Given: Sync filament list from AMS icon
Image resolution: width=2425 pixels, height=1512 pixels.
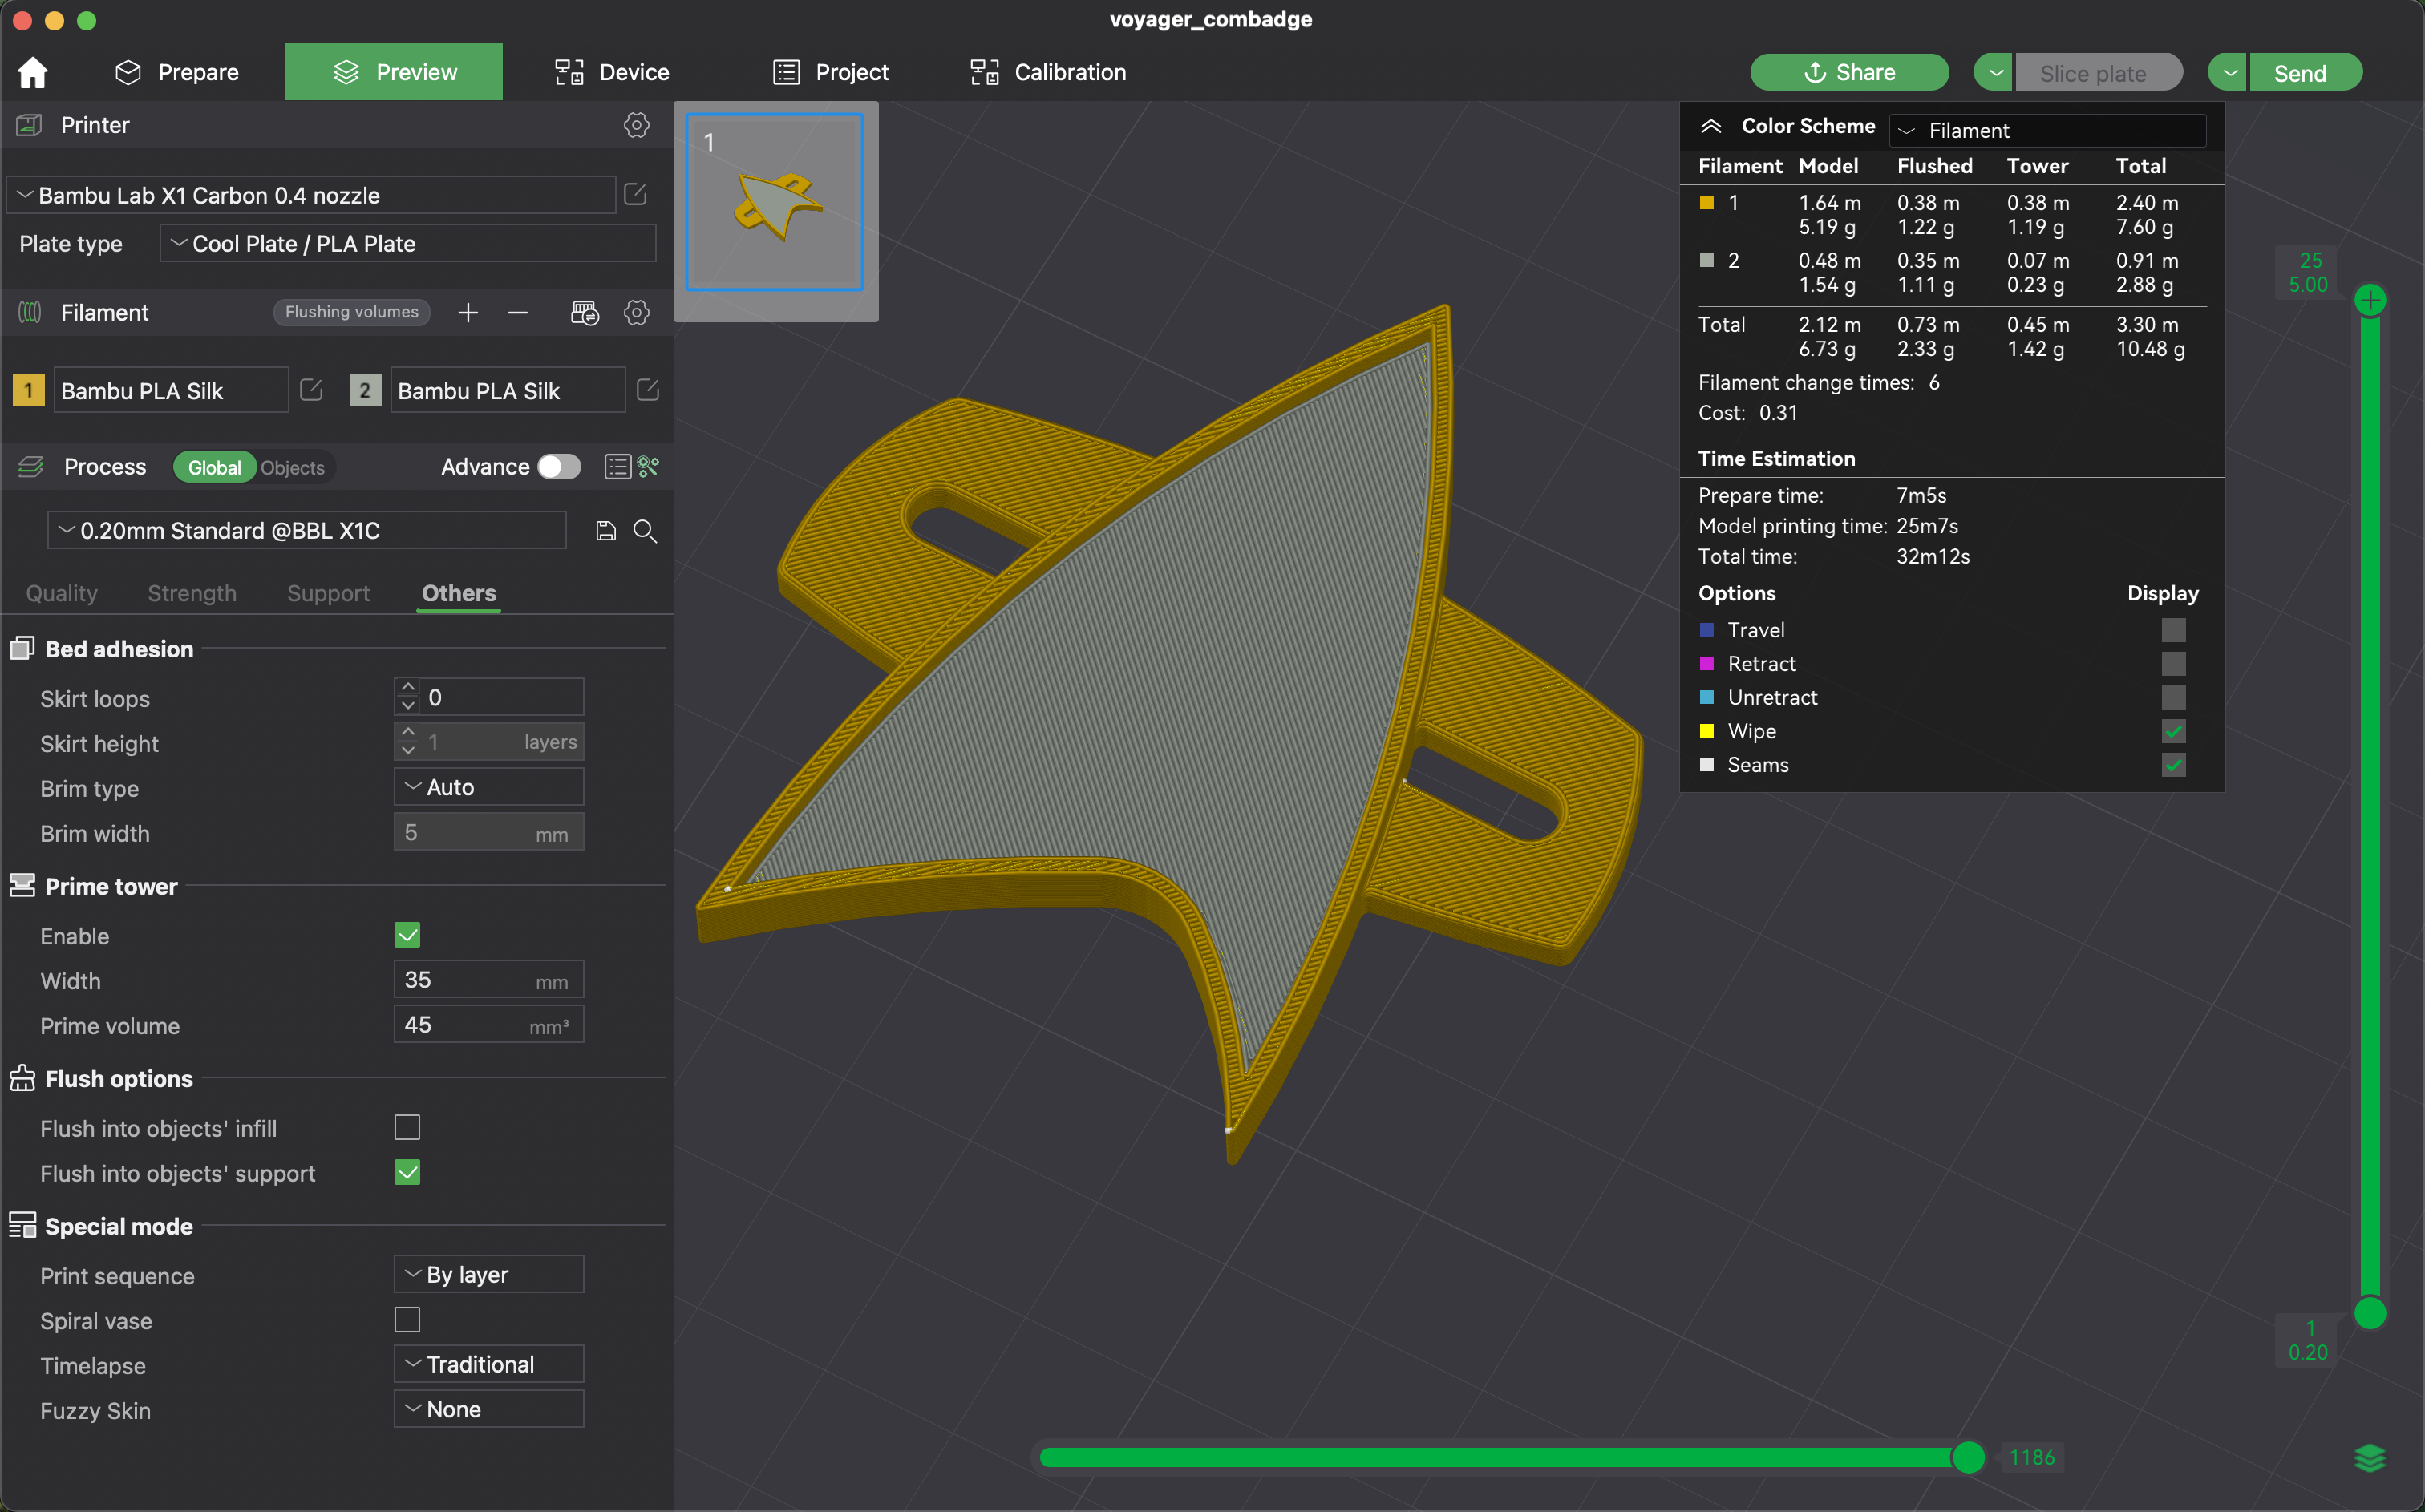Looking at the screenshot, I should pyautogui.click(x=585, y=313).
